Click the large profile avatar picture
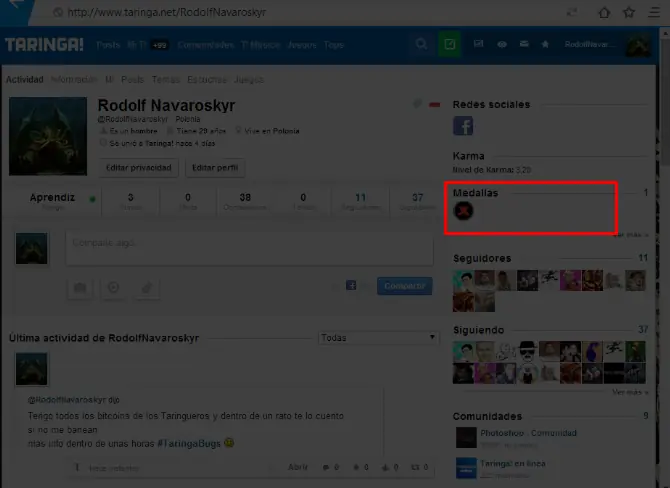The image size is (670, 488). [x=48, y=136]
